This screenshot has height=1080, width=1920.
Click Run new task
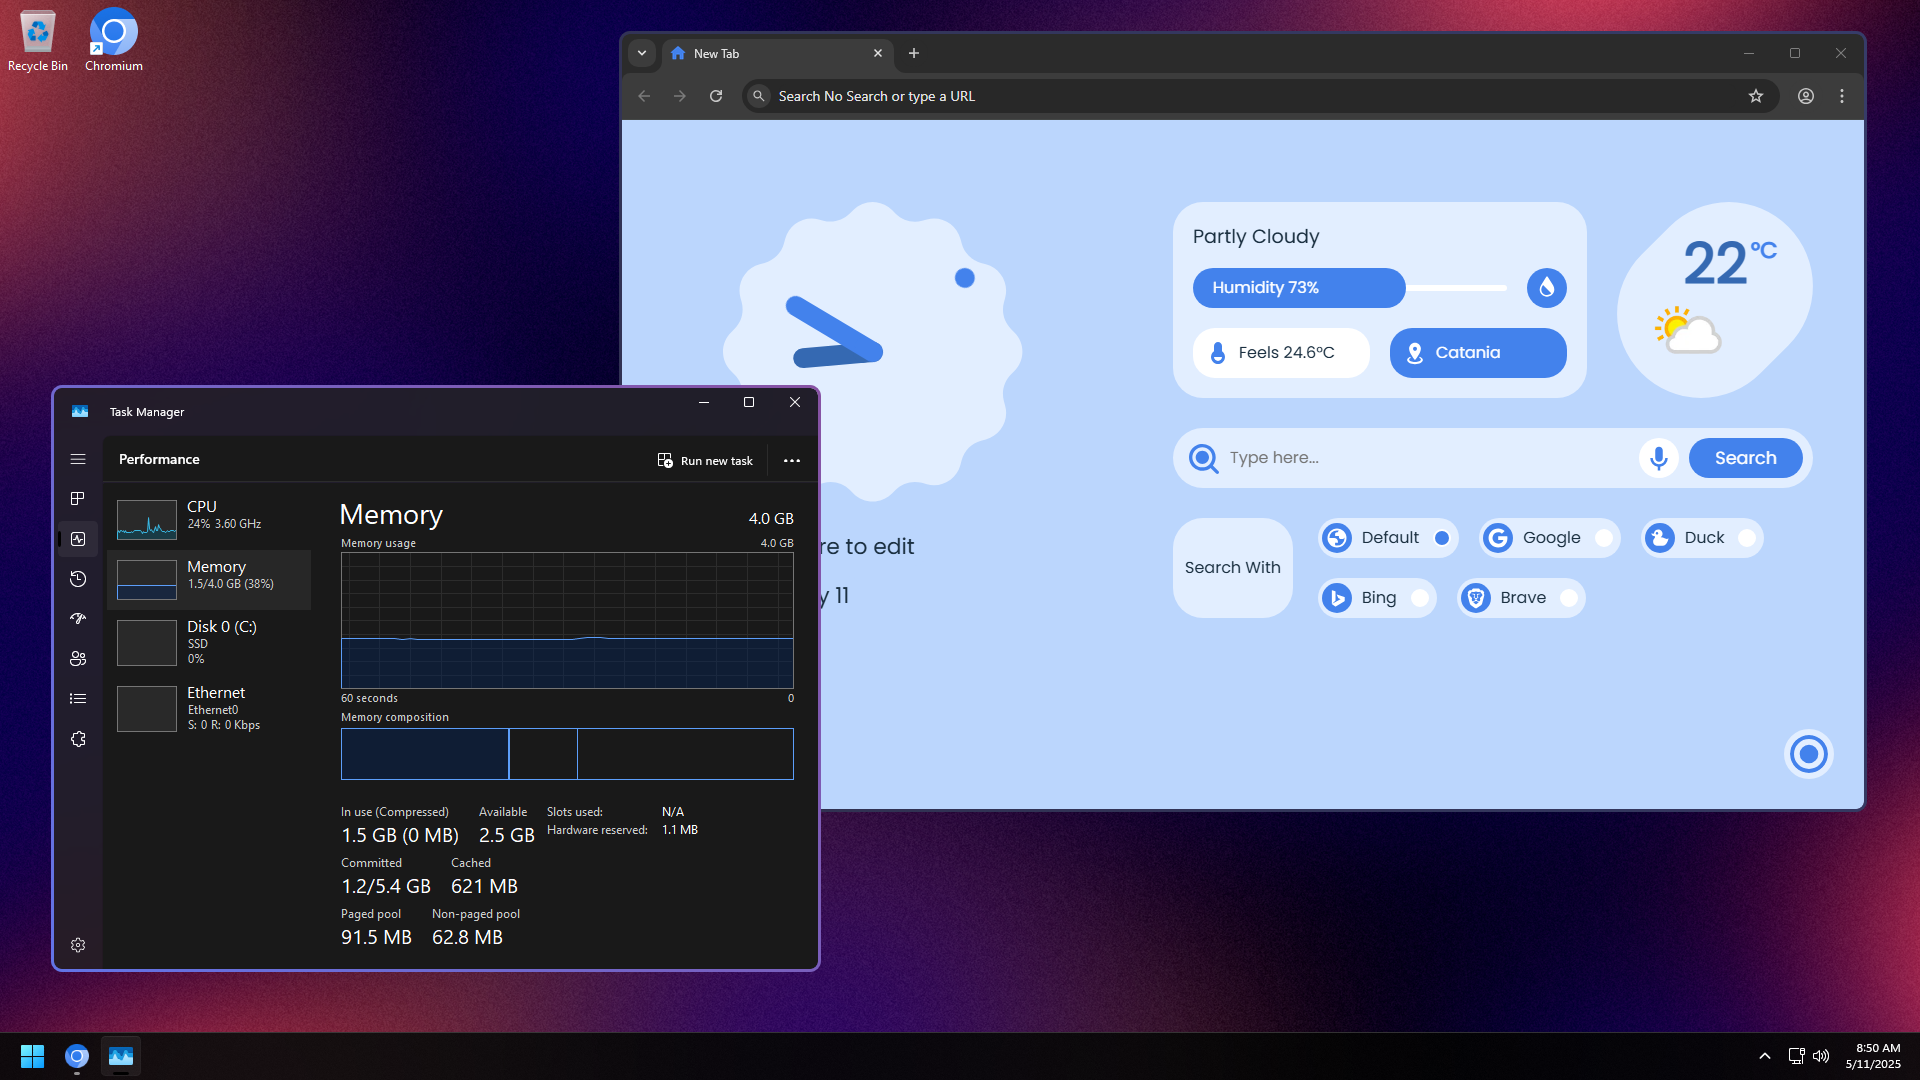(x=705, y=461)
